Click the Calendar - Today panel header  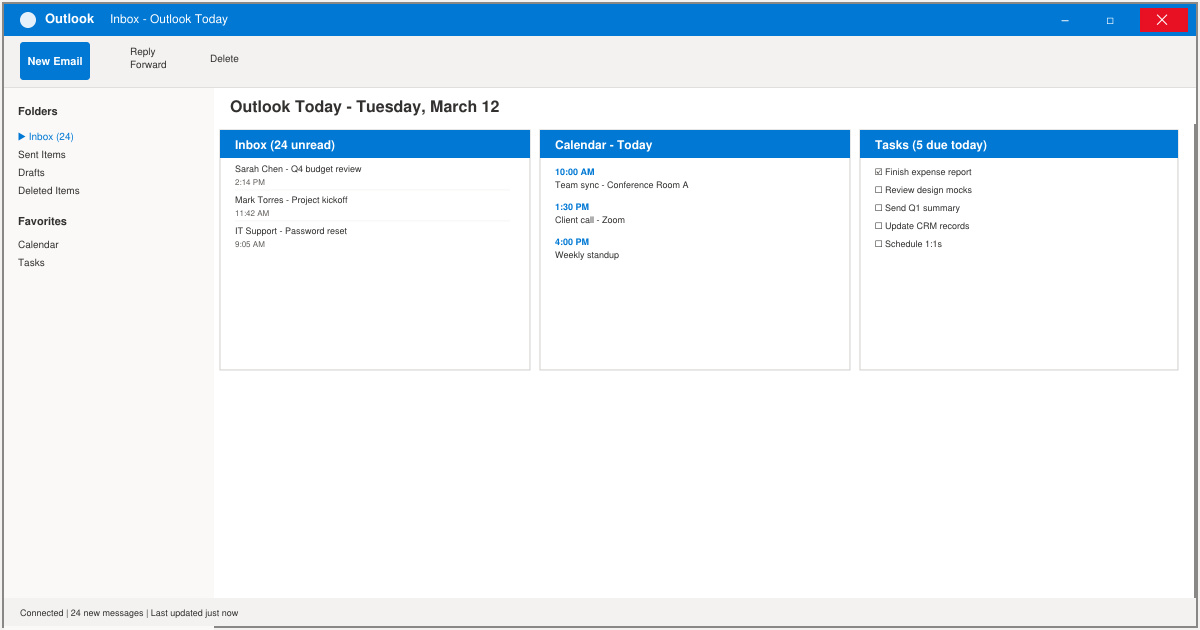tap(695, 144)
